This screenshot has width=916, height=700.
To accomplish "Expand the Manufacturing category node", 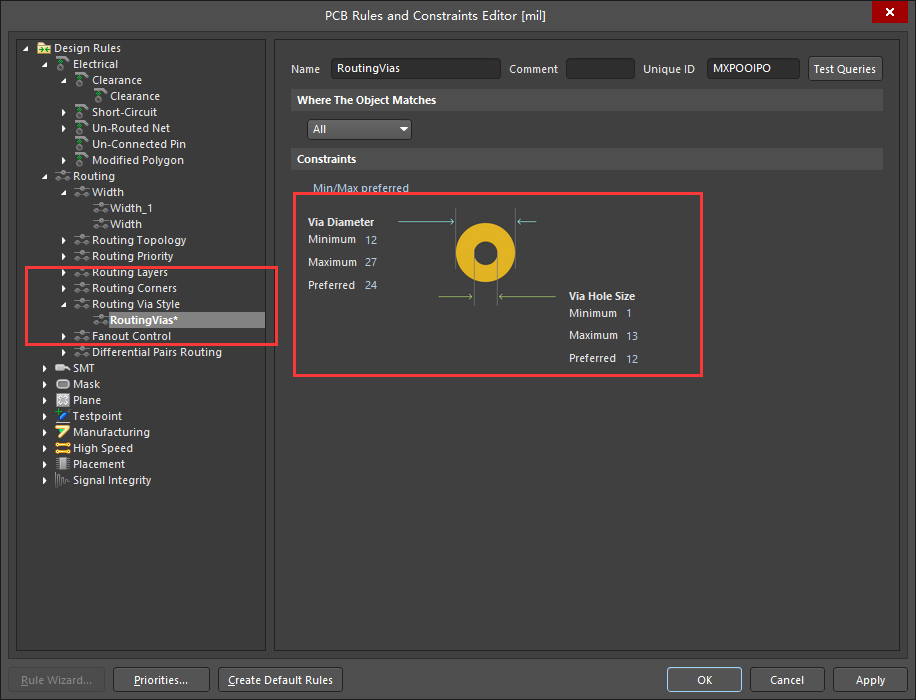I will tap(45, 432).
